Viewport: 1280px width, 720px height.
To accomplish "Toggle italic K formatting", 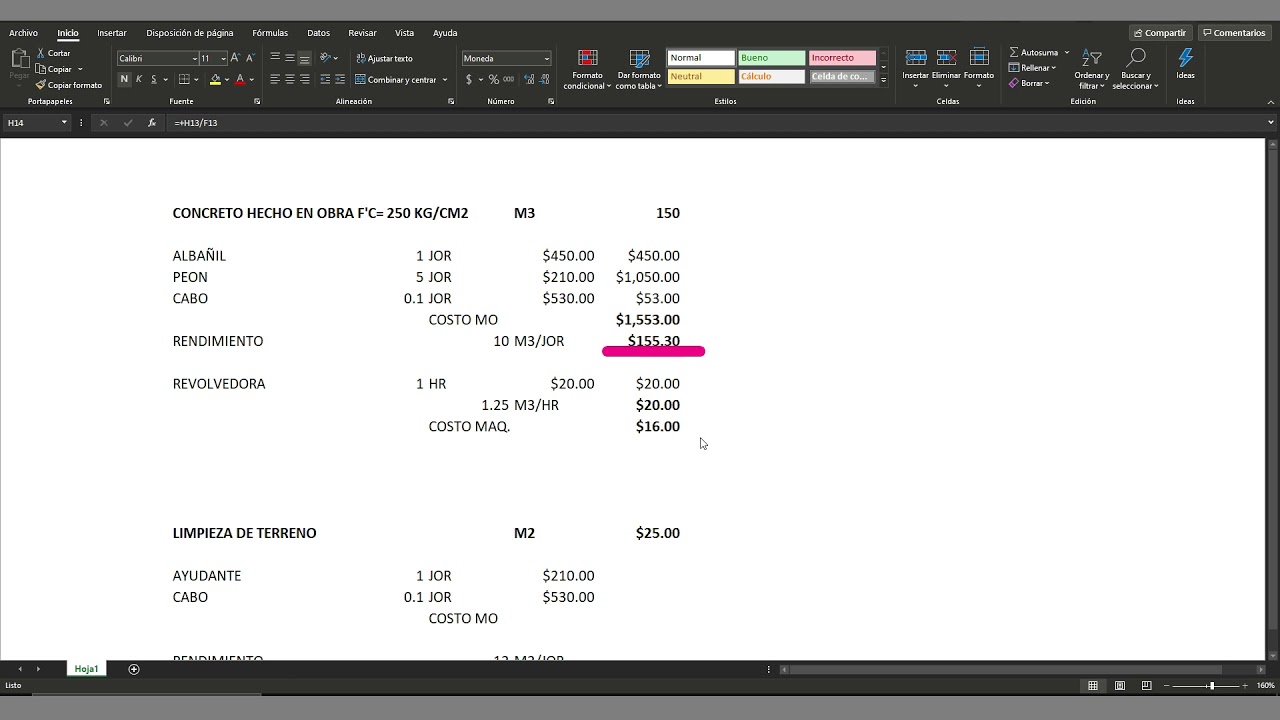I will [139, 79].
